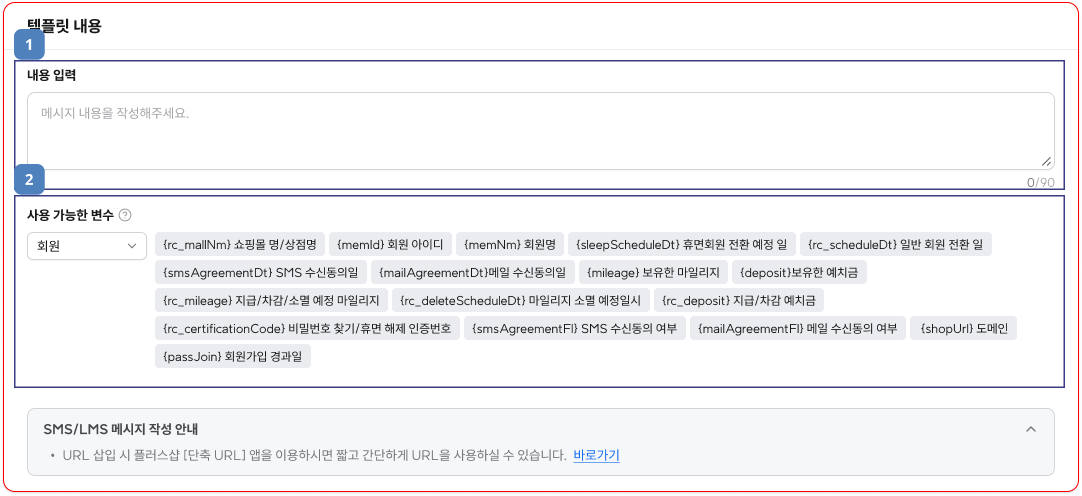The width and height of the screenshot is (1082, 496).
Task: Grab the textarea resize handle corner
Action: (x=1046, y=161)
